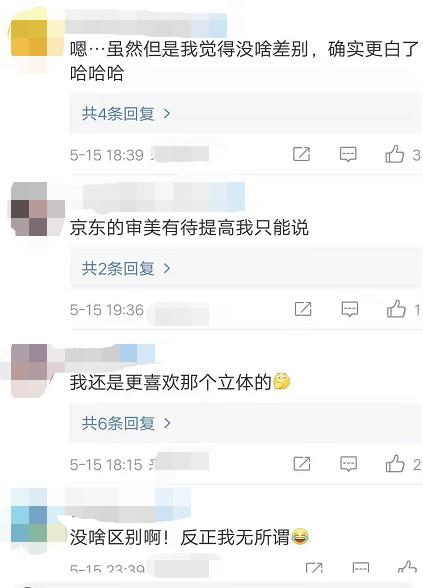Open the yellow avatar's profile
This screenshot has height=588, width=423.
tap(30, 38)
